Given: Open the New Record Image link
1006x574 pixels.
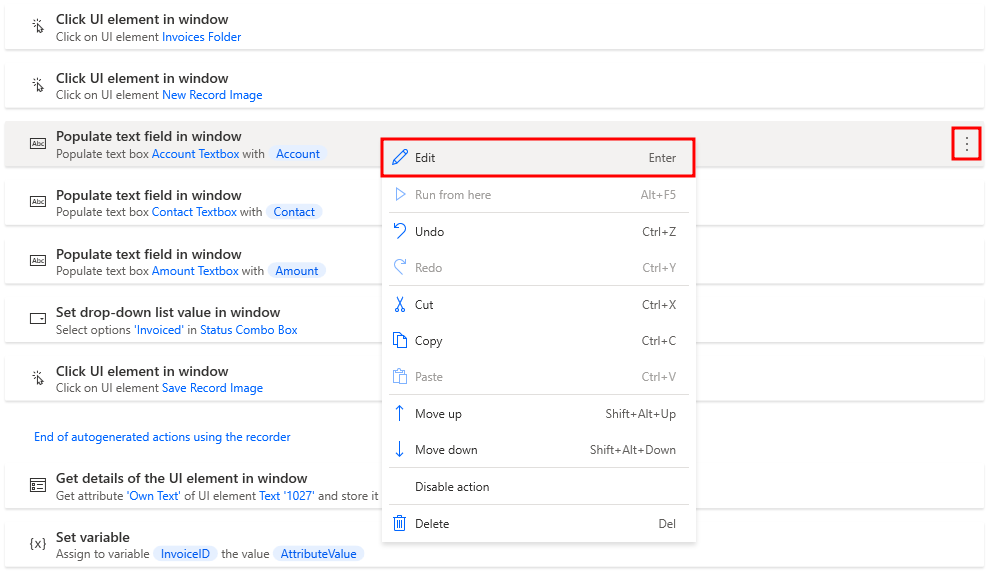Looking at the screenshot, I should click(x=212, y=95).
